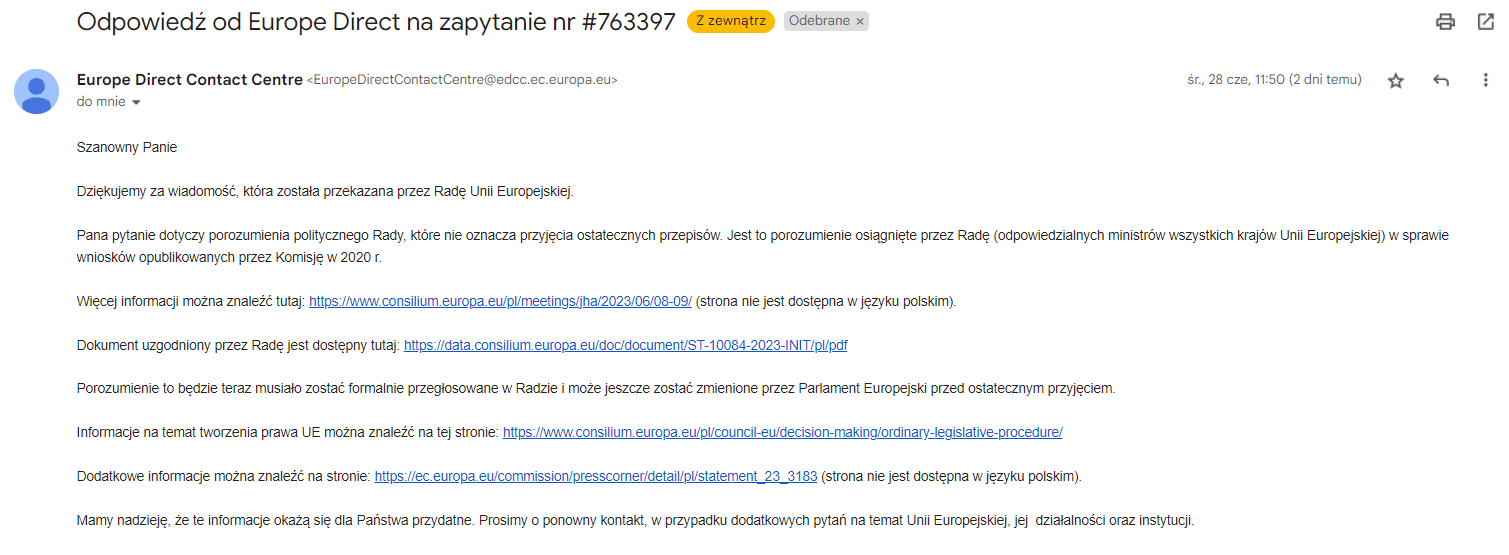Click the 'Szanowny Panie' greeting line

pyautogui.click(x=127, y=147)
